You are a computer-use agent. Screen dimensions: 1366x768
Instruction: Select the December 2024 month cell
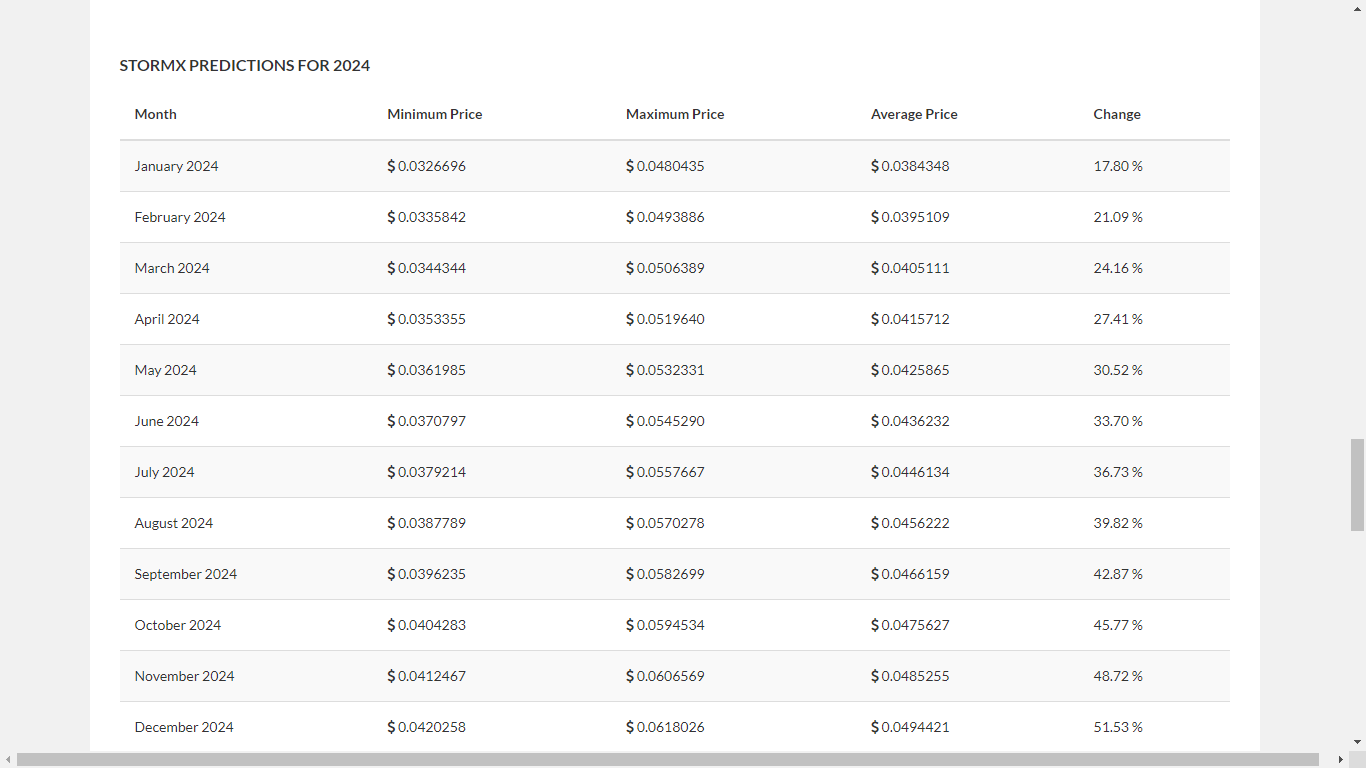coord(184,727)
